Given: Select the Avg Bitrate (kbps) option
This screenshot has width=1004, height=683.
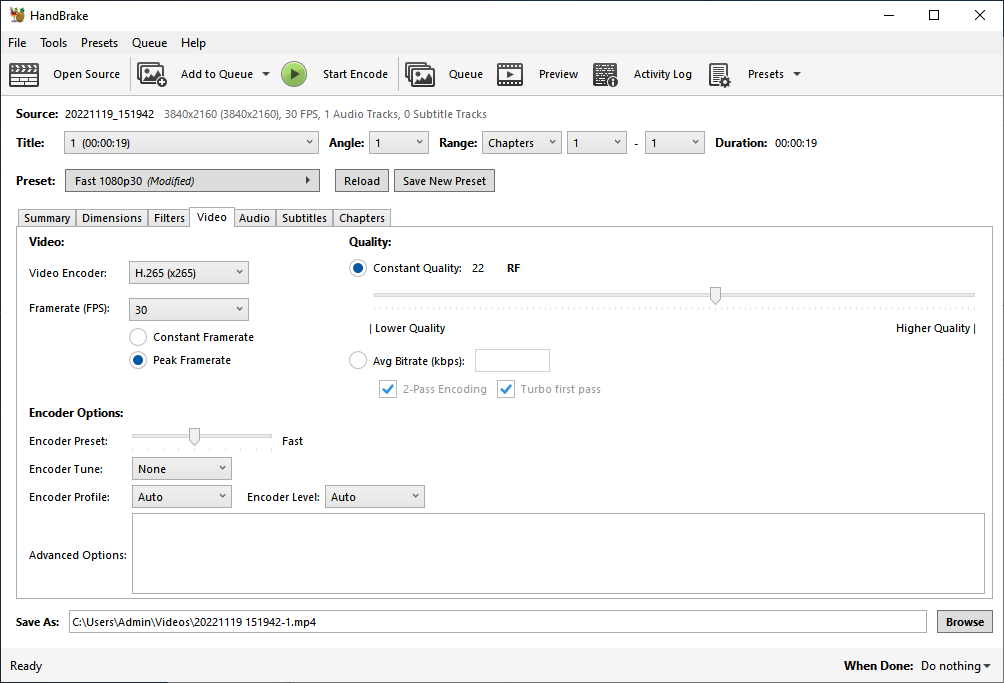Looking at the screenshot, I should tap(358, 361).
